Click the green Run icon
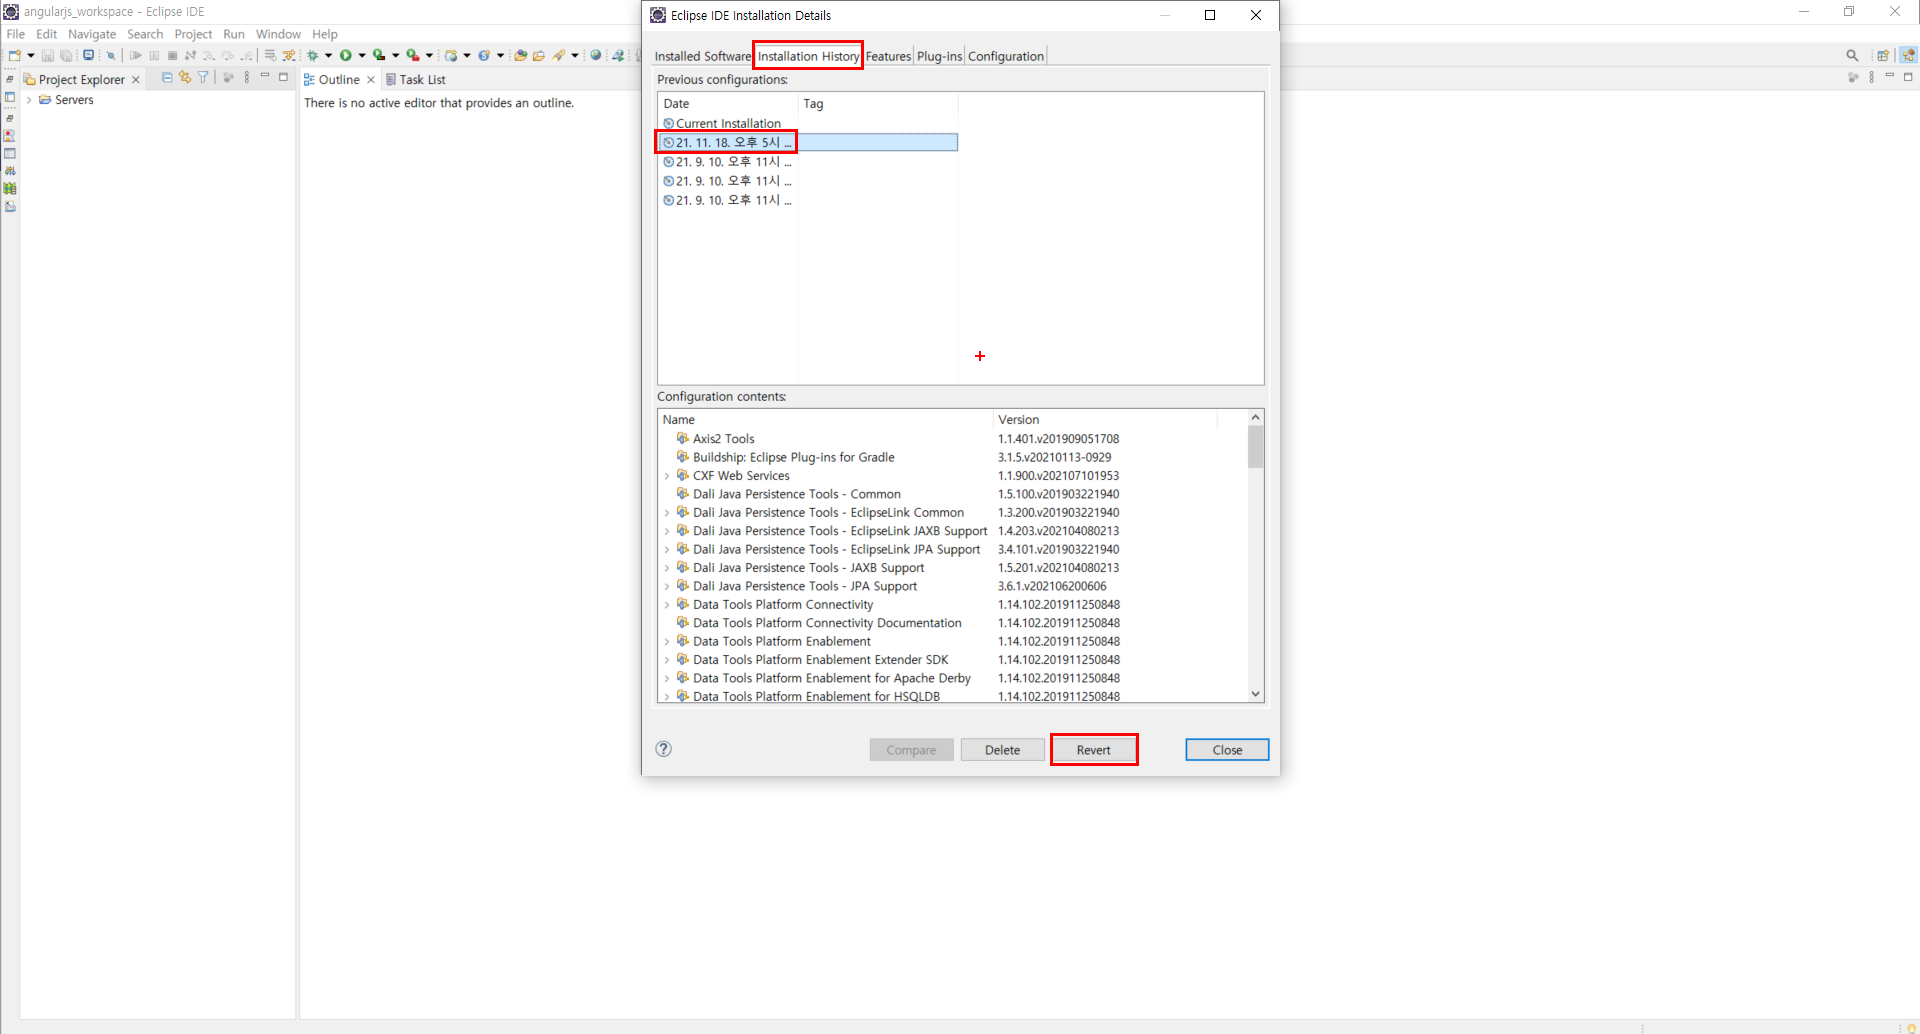Image resolution: width=1920 pixels, height=1034 pixels. pyautogui.click(x=346, y=55)
